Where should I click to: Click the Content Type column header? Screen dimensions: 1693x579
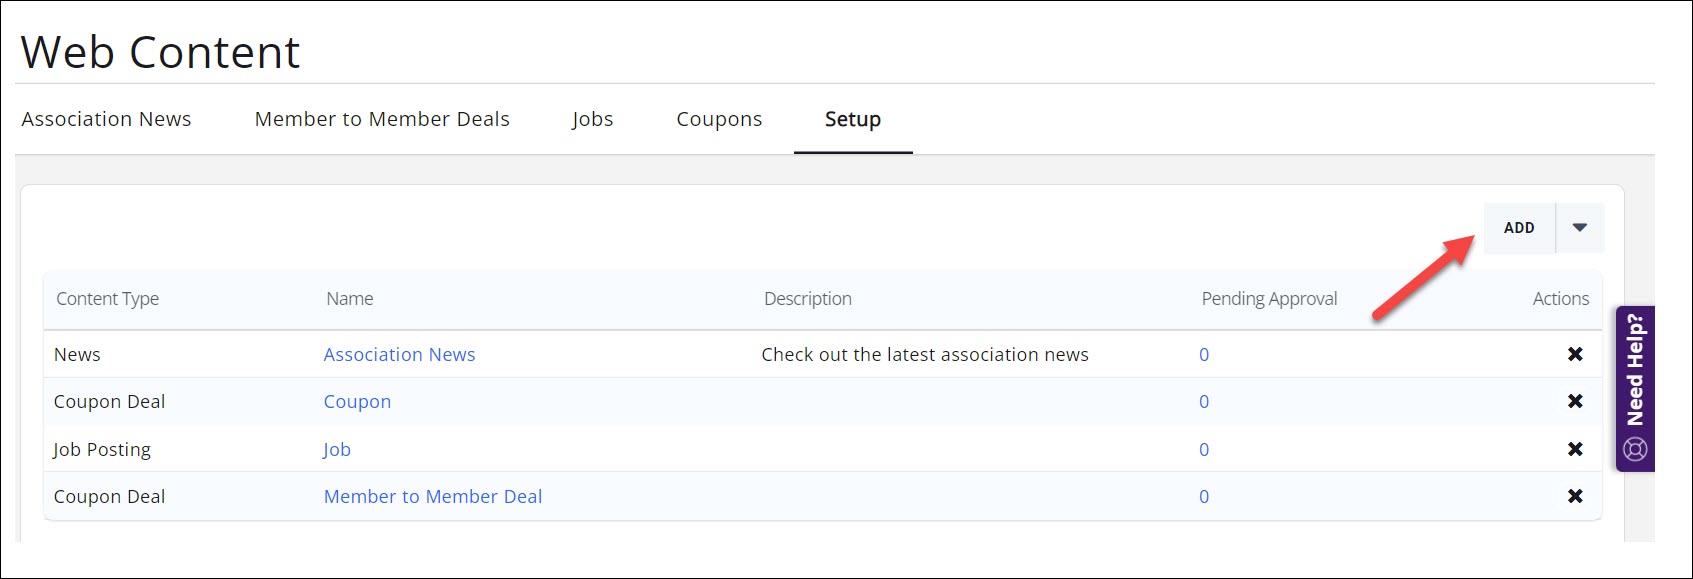(x=107, y=299)
